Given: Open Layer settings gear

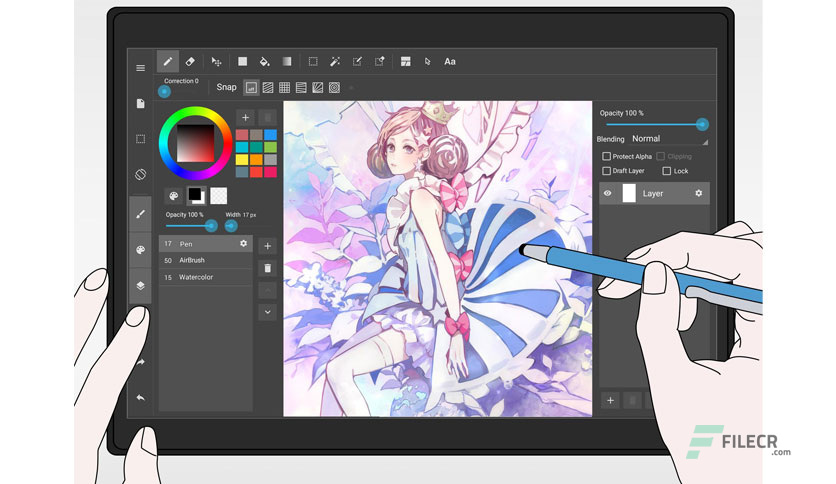Looking at the screenshot, I should click(x=698, y=193).
